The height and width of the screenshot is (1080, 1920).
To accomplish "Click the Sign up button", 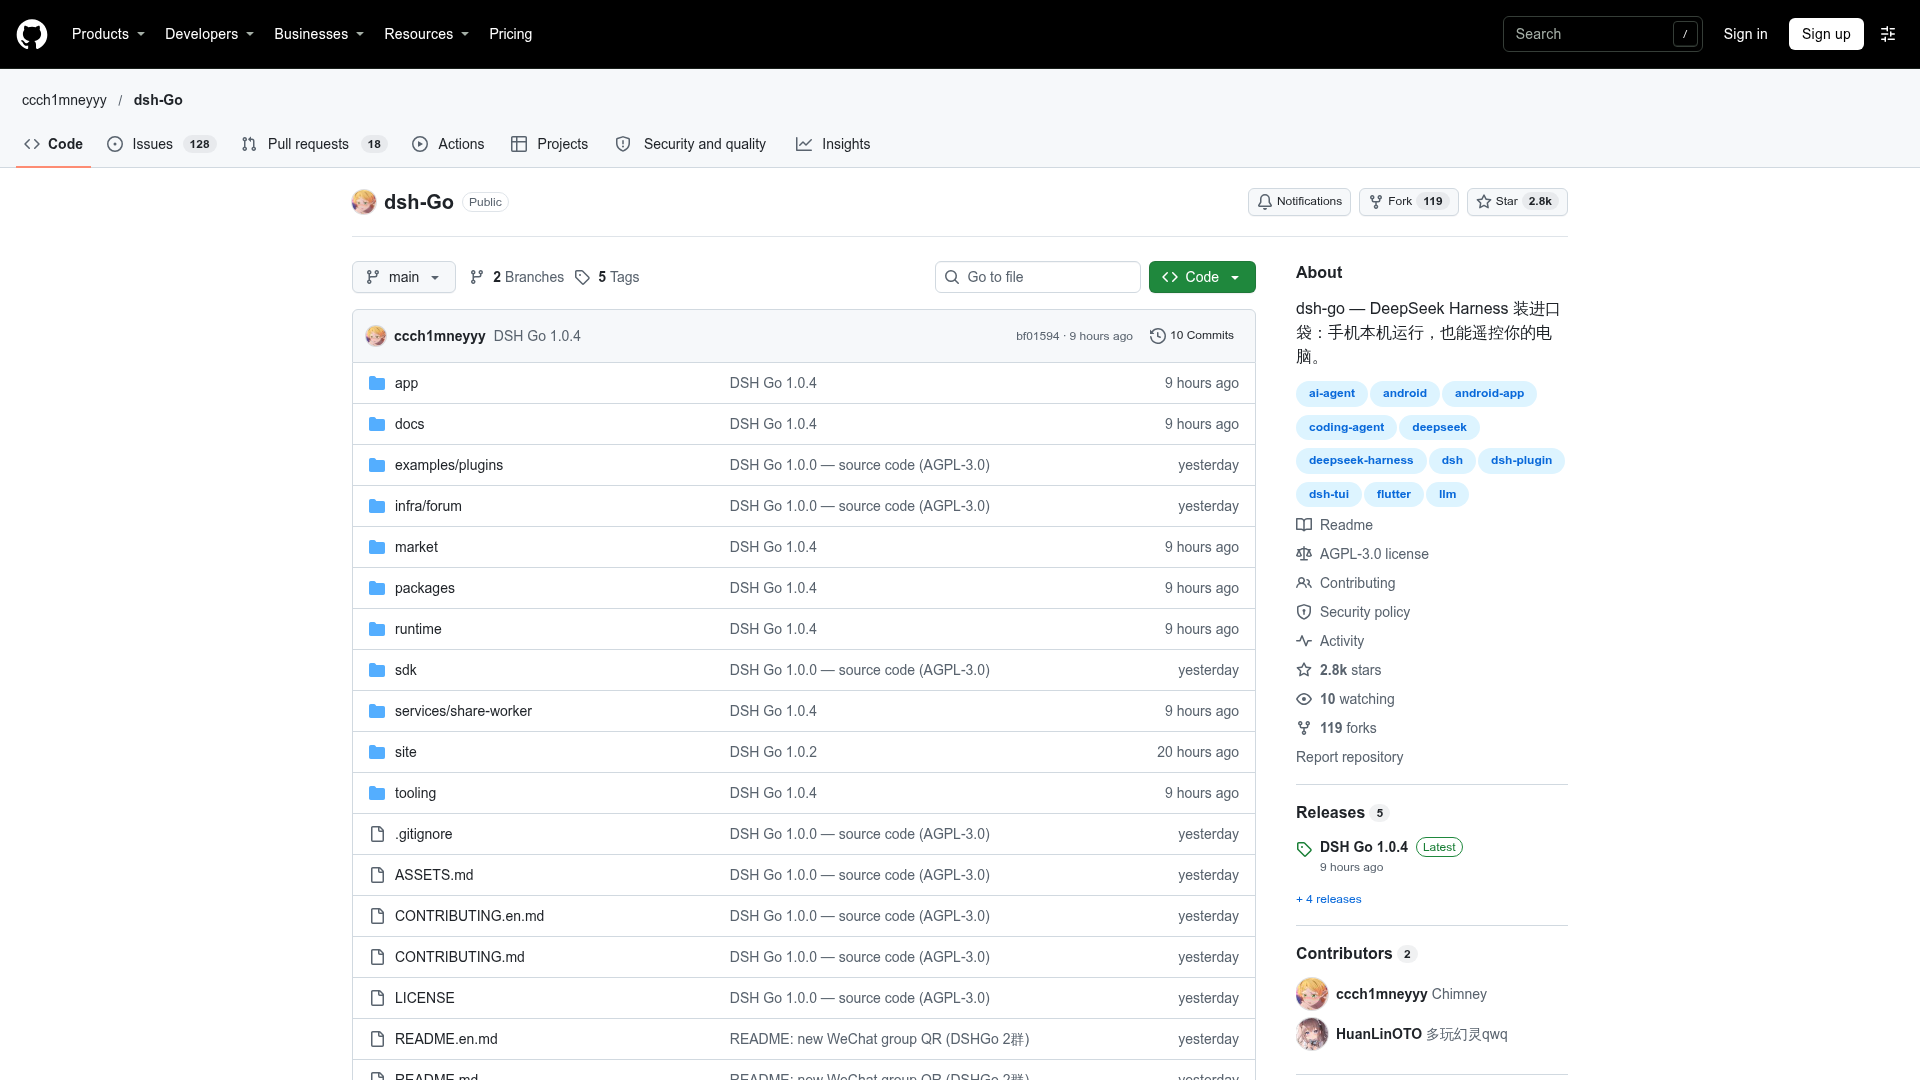I will 1826,34.
